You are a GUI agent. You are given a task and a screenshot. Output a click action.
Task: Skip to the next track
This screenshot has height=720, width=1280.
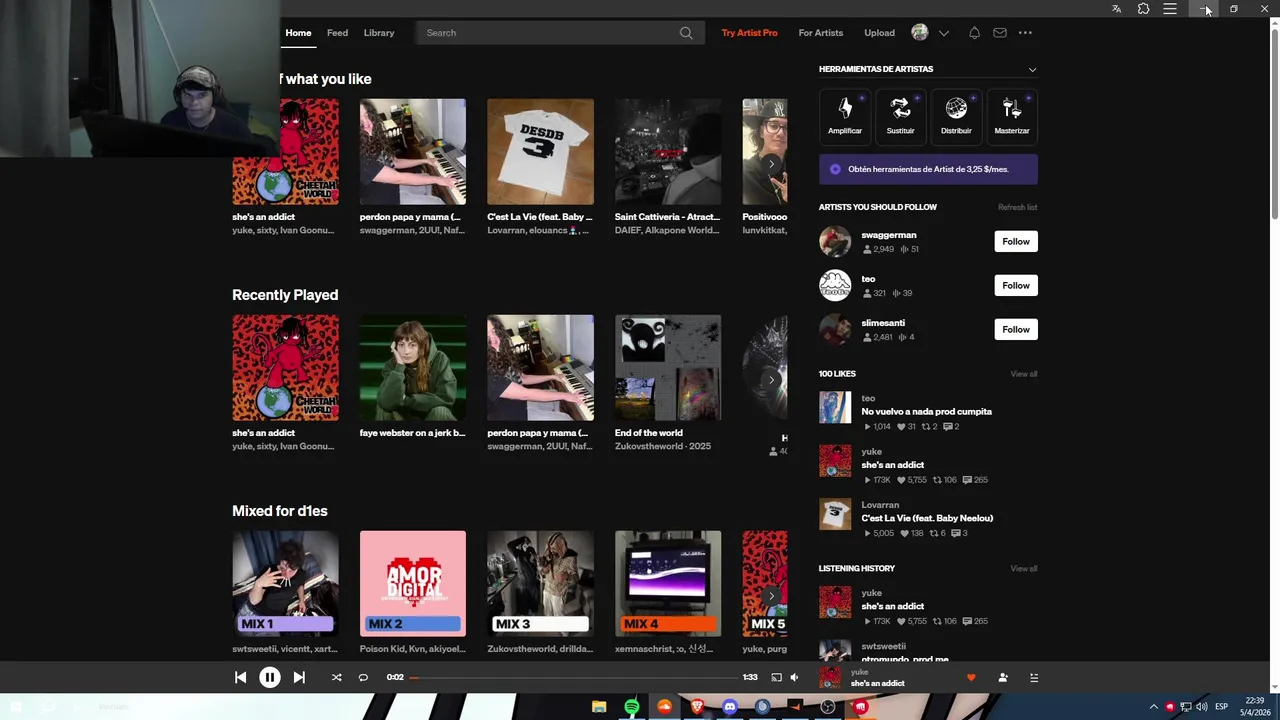[x=299, y=677]
